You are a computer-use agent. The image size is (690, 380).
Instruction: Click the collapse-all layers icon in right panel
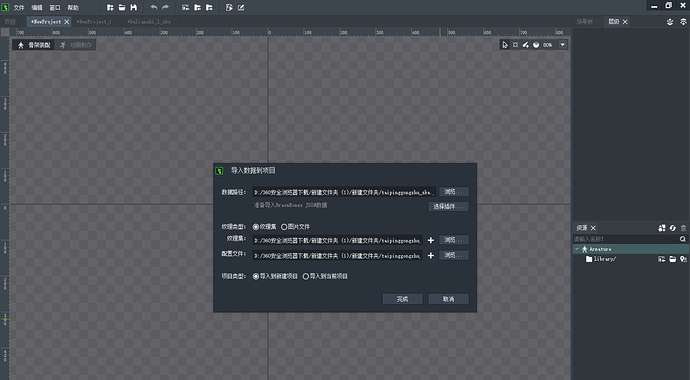670,22
